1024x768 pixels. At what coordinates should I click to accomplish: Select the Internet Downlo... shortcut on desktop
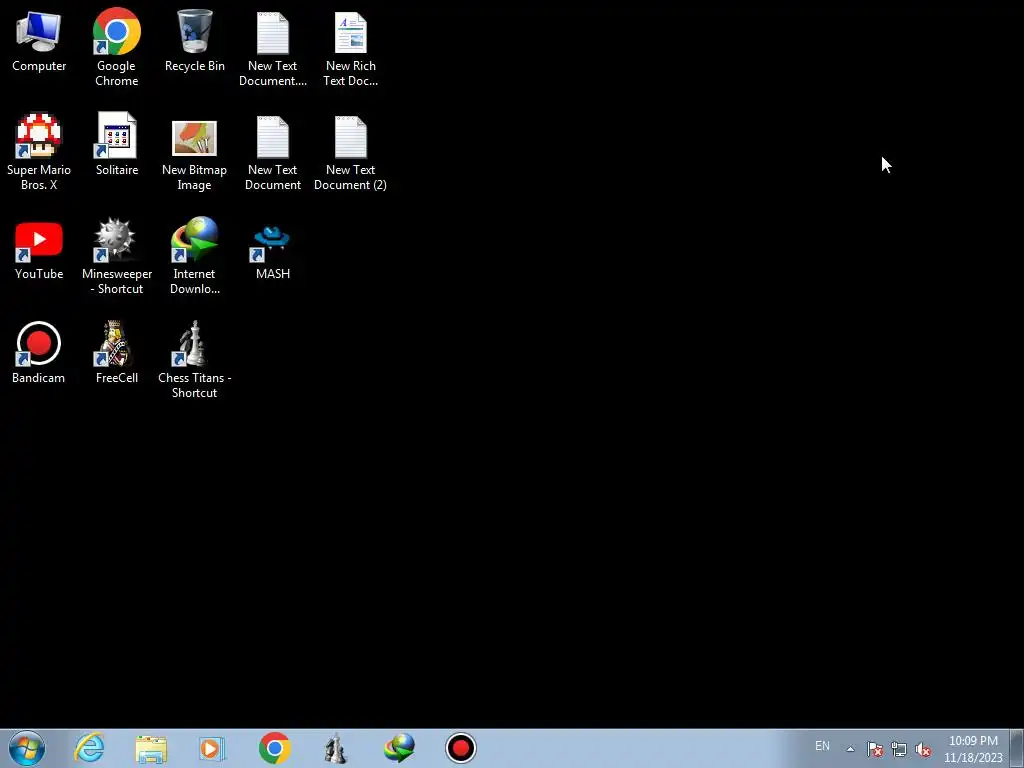(x=195, y=256)
